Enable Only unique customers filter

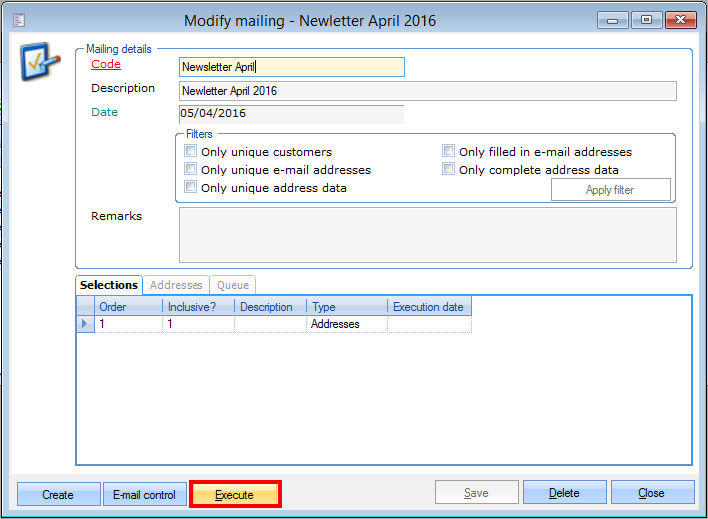pos(191,152)
